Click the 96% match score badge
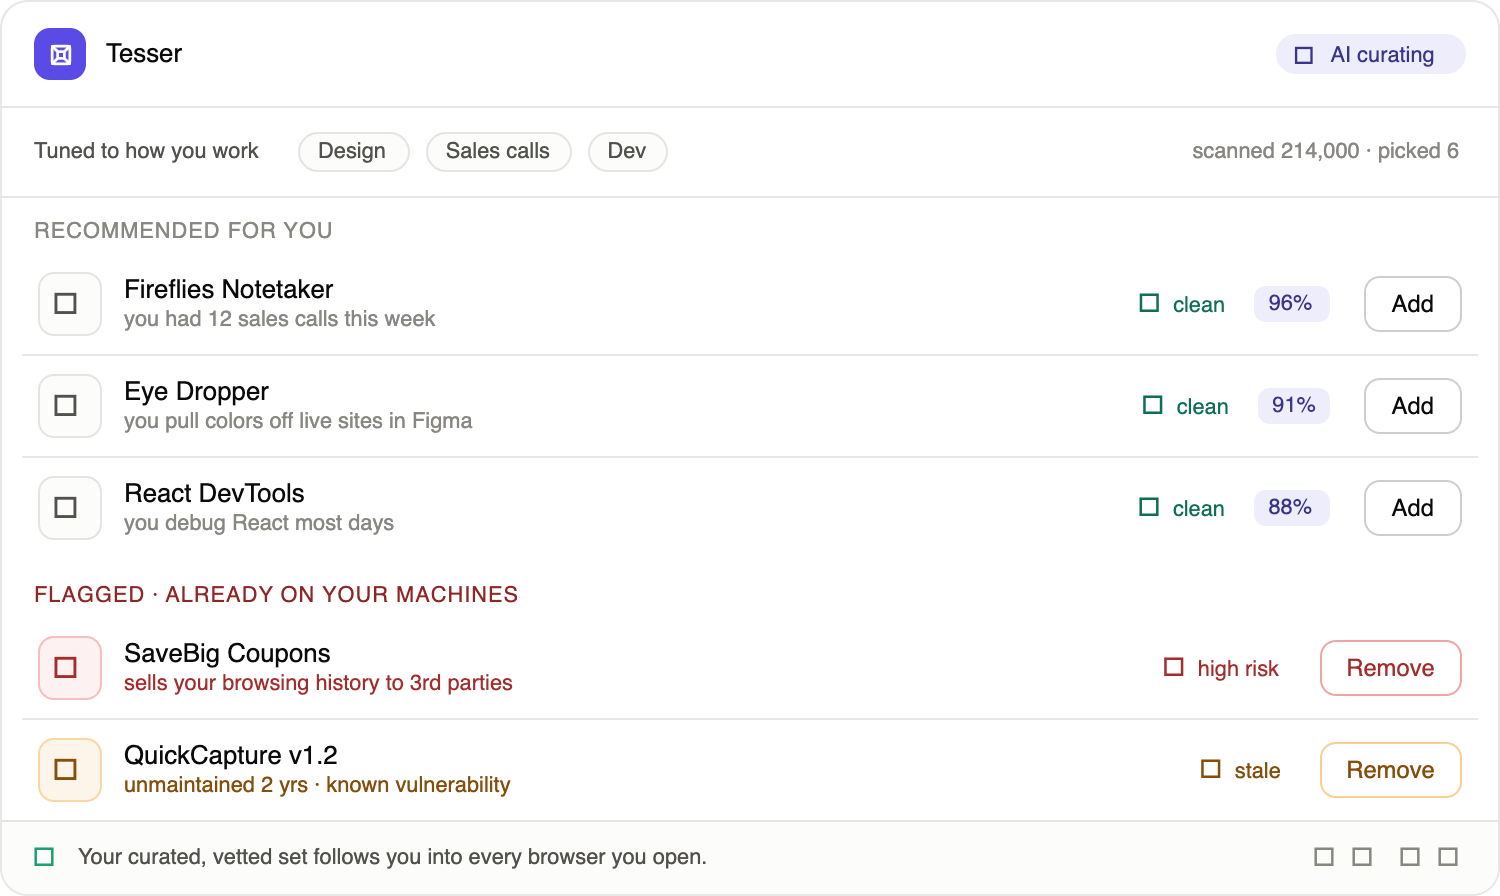Viewport: 1500px width, 896px height. [x=1291, y=303]
